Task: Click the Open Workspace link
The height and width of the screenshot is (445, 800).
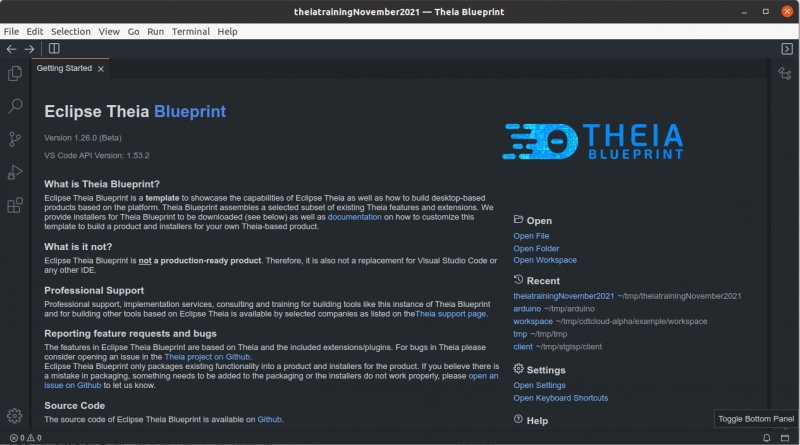Action: pos(545,260)
